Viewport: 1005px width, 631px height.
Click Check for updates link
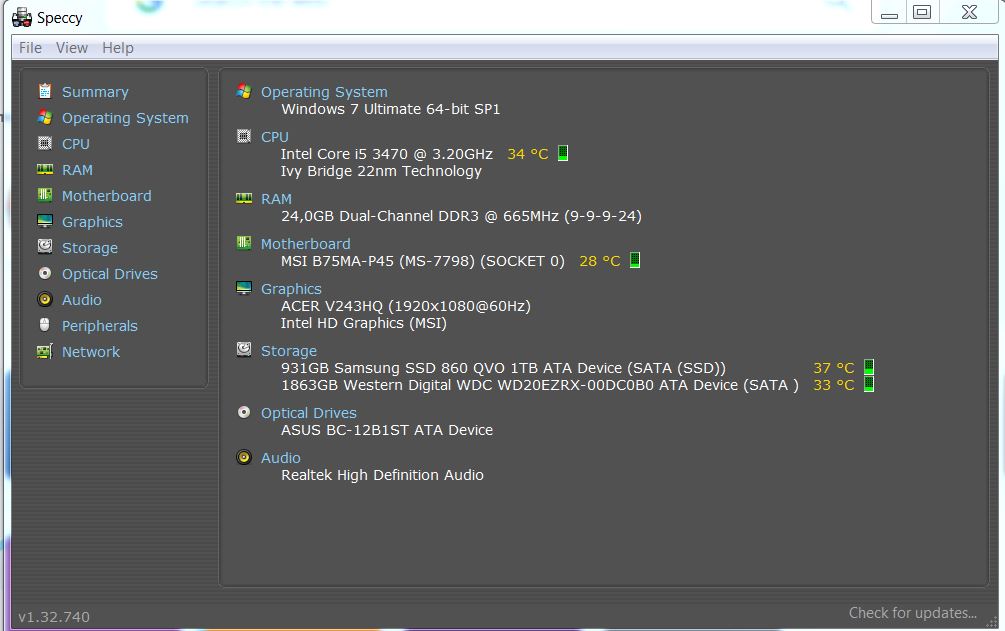[912, 613]
